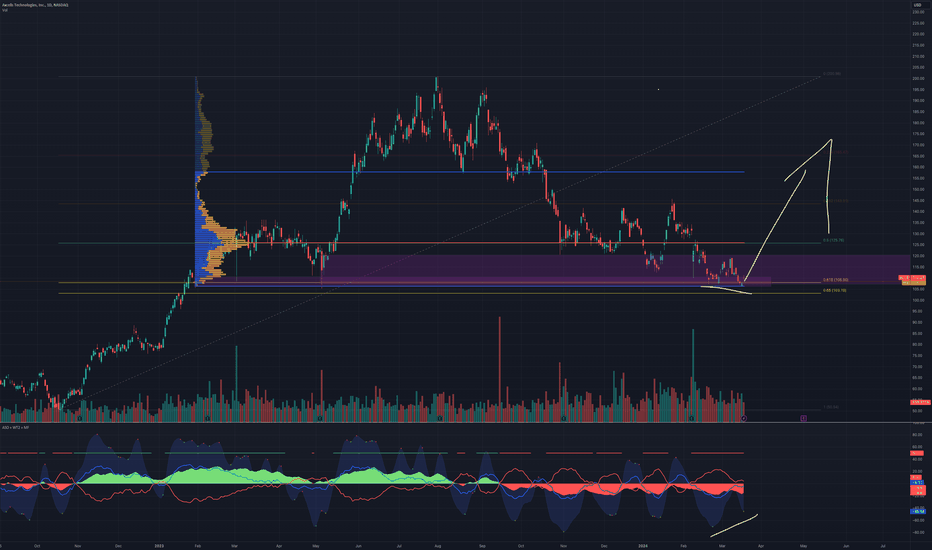Viewport: 932px width, 550px height.
Task: Select the blue horizontal line near 158
Action: (x=470, y=172)
